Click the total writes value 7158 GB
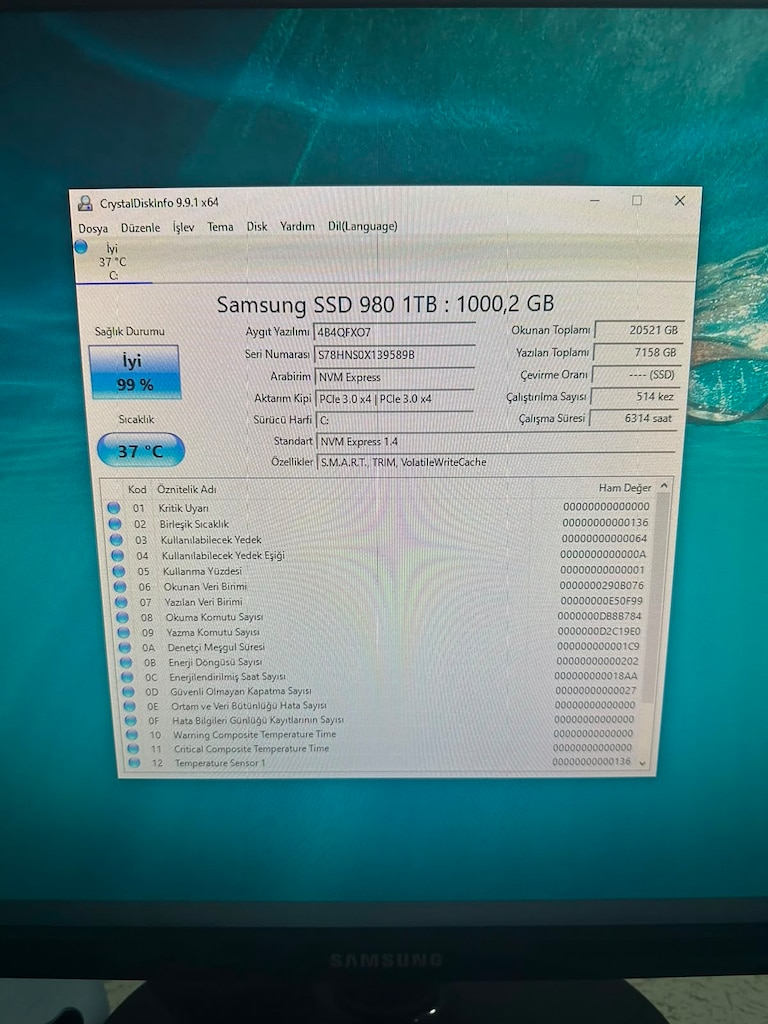Image resolution: width=768 pixels, height=1024 pixels. click(x=638, y=352)
